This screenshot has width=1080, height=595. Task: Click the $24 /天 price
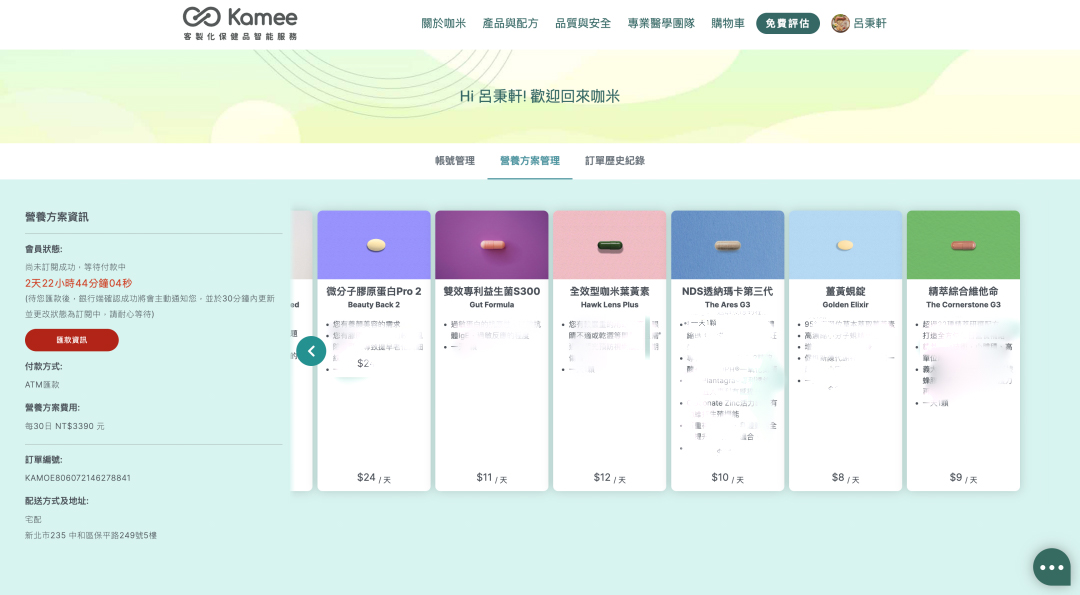pyautogui.click(x=374, y=478)
